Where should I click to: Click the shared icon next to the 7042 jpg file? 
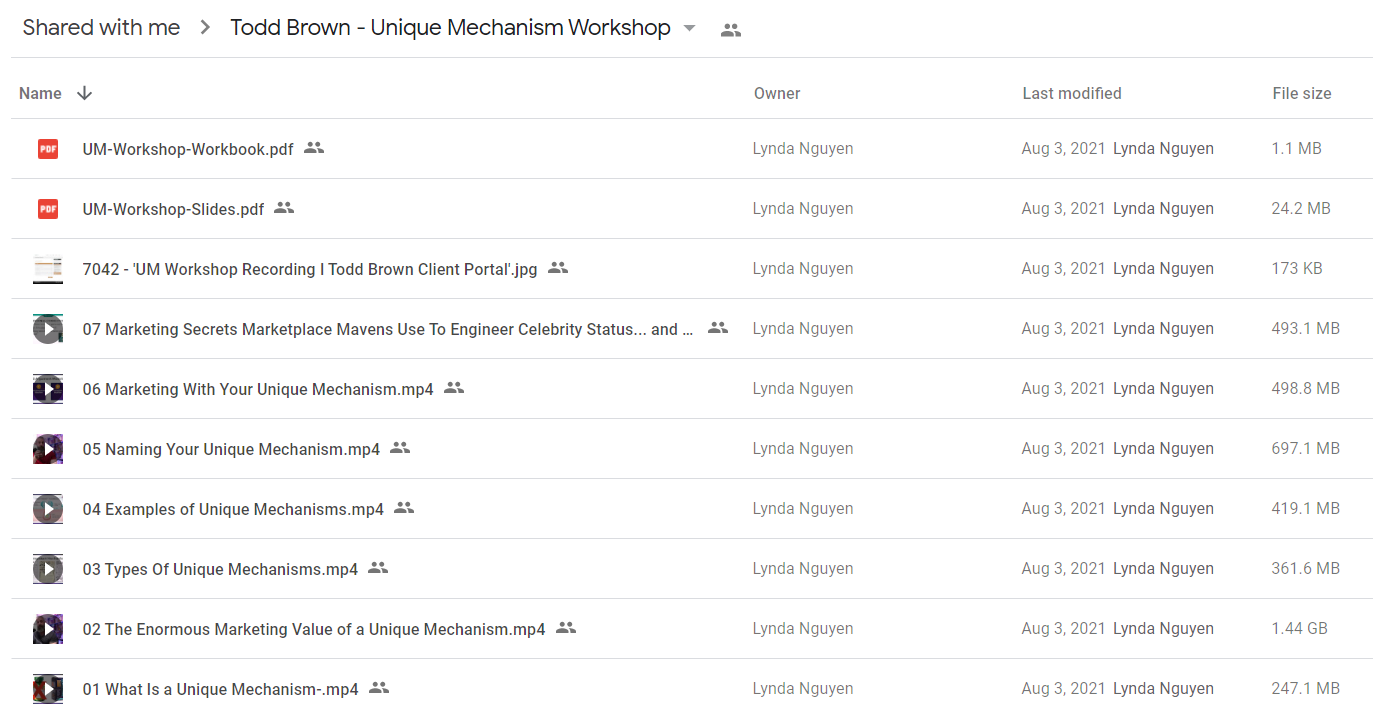click(558, 268)
